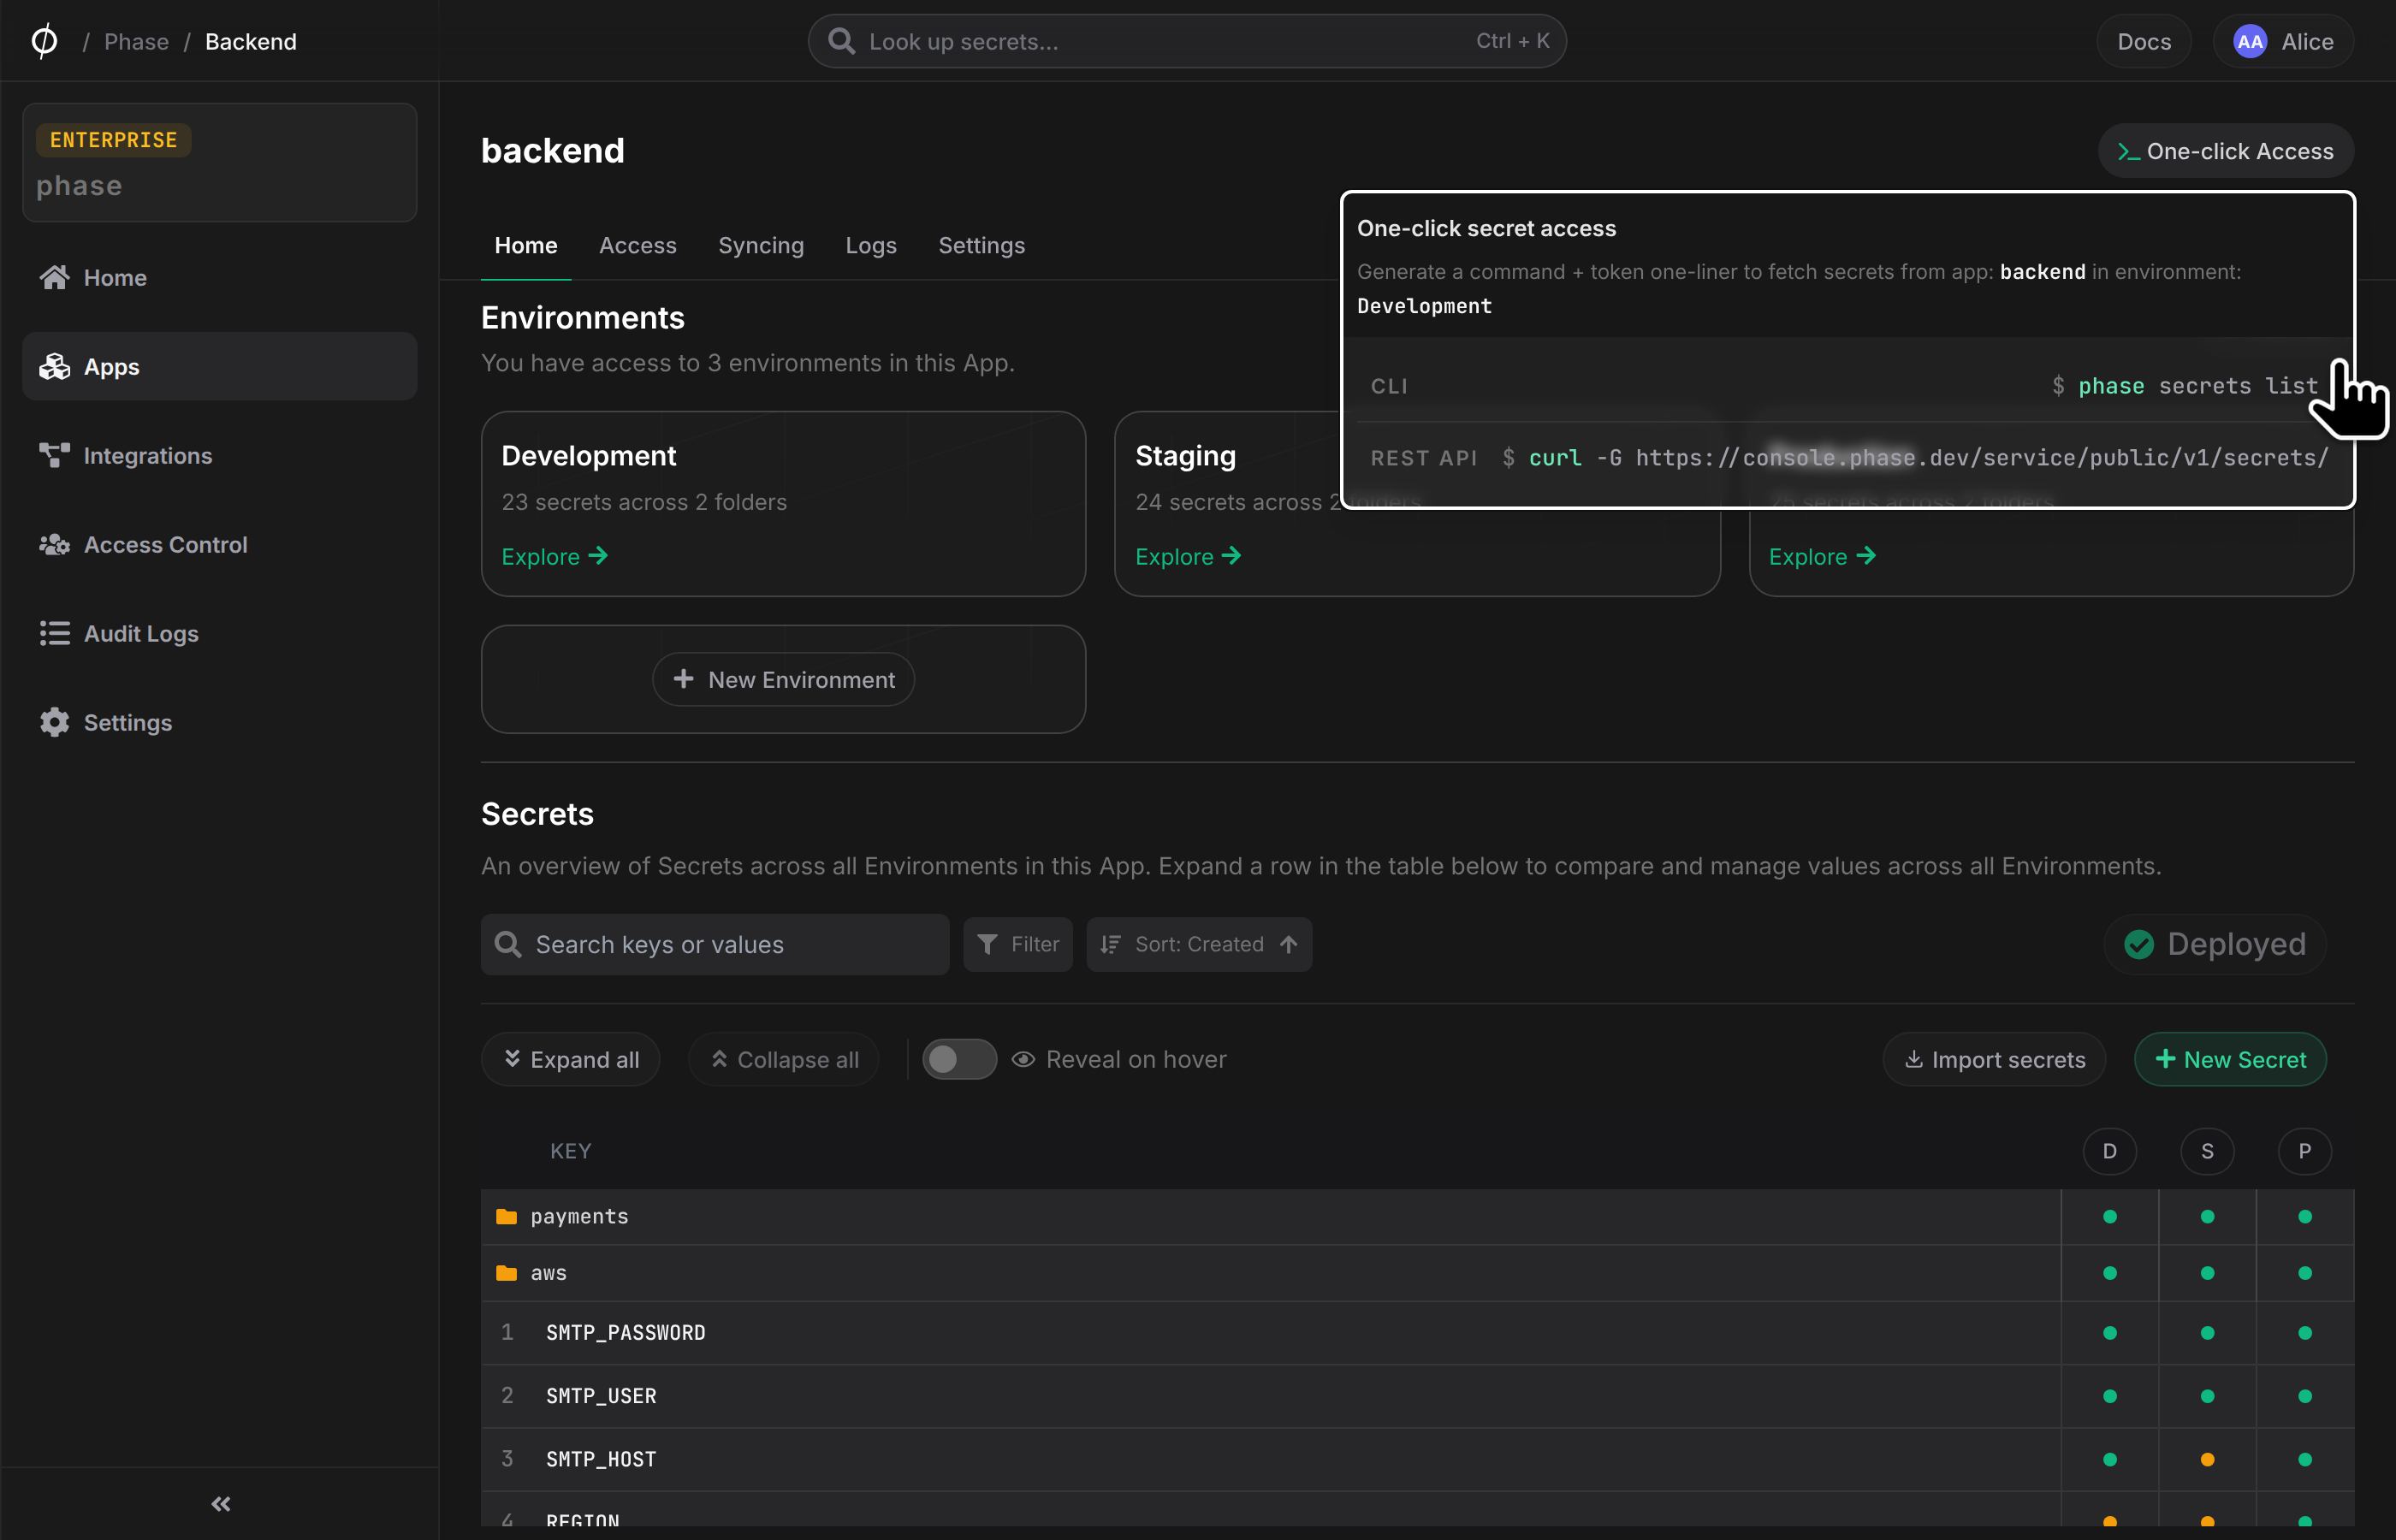The height and width of the screenshot is (1540, 2396).
Task: Open Access Control in the sidebar
Action: (x=219, y=544)
